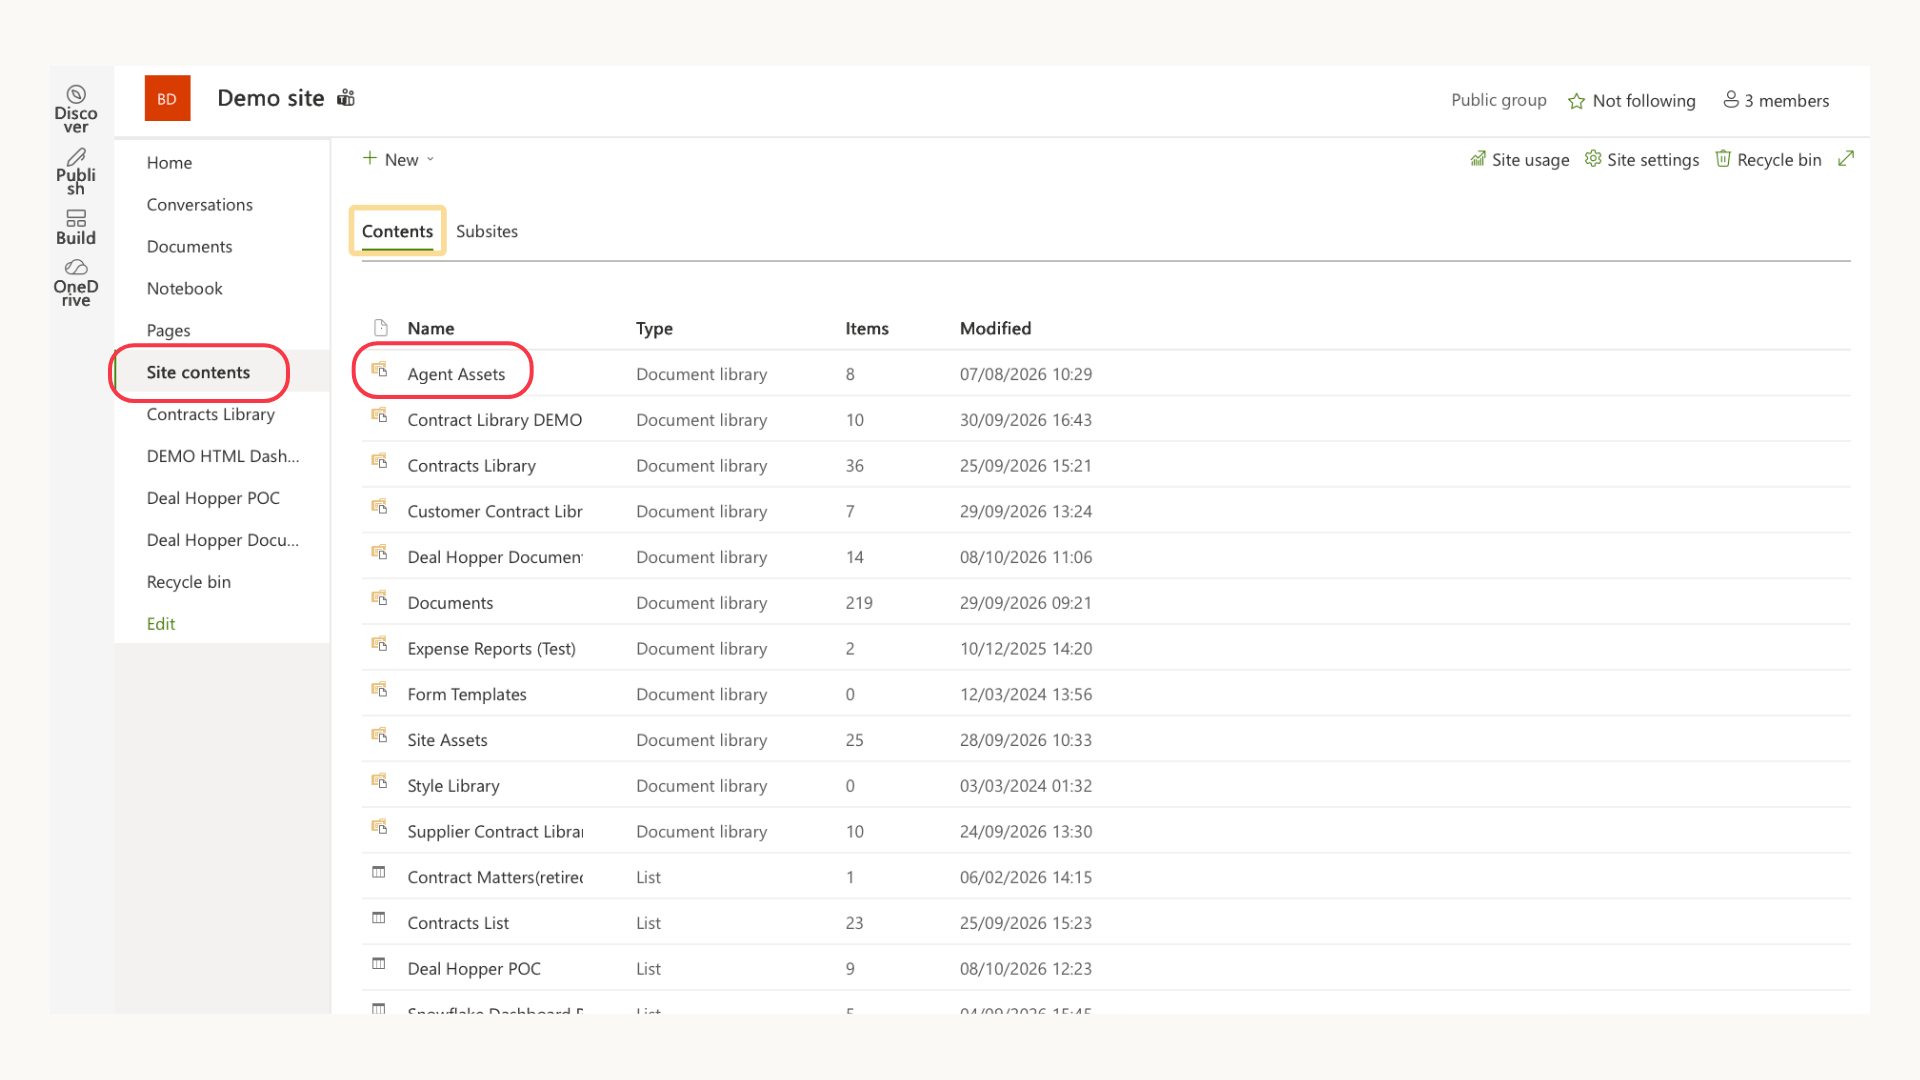Go to Home in the left navigation
This screenshot has height=1080, width=1920.
pyautogui.click(x=169, y=163)
